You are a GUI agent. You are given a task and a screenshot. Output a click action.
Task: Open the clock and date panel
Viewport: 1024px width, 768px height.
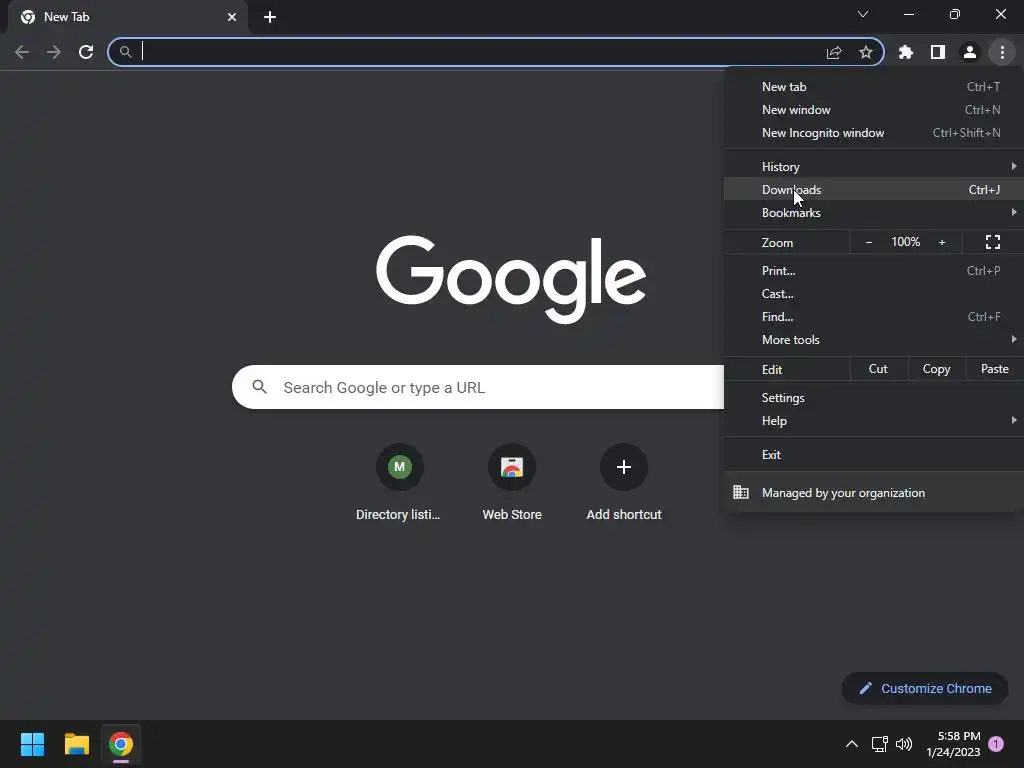pyautogui.click(x=953, y=744)
